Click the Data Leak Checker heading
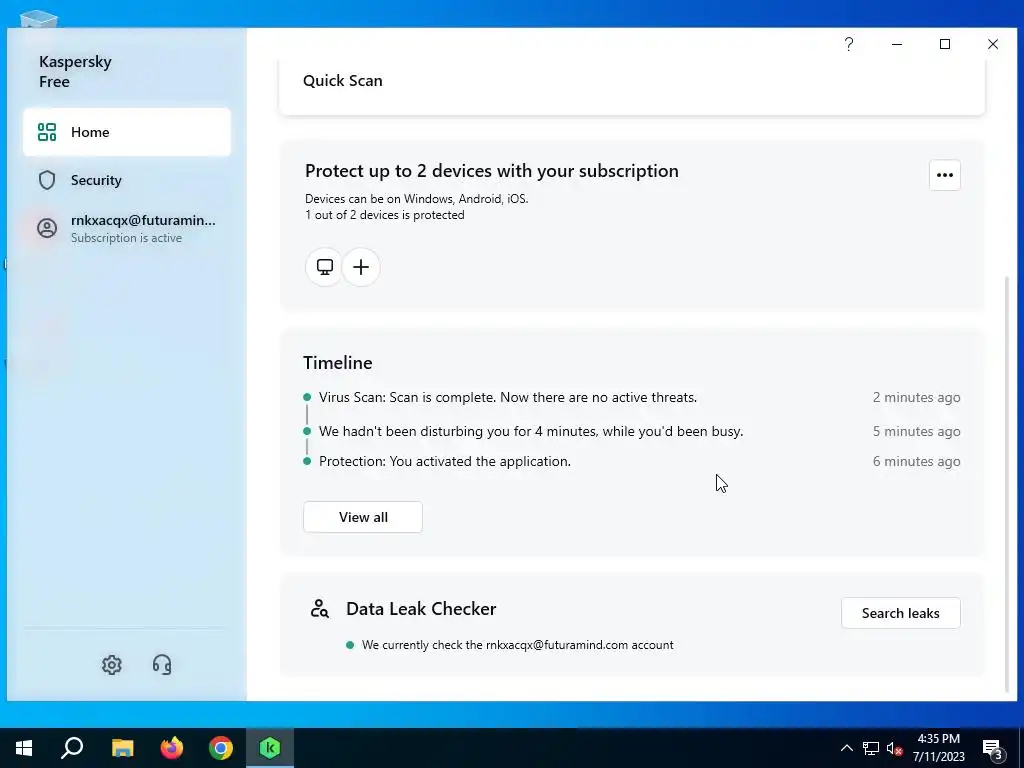This screenshot has height=768, width=1024. (421, 609)
